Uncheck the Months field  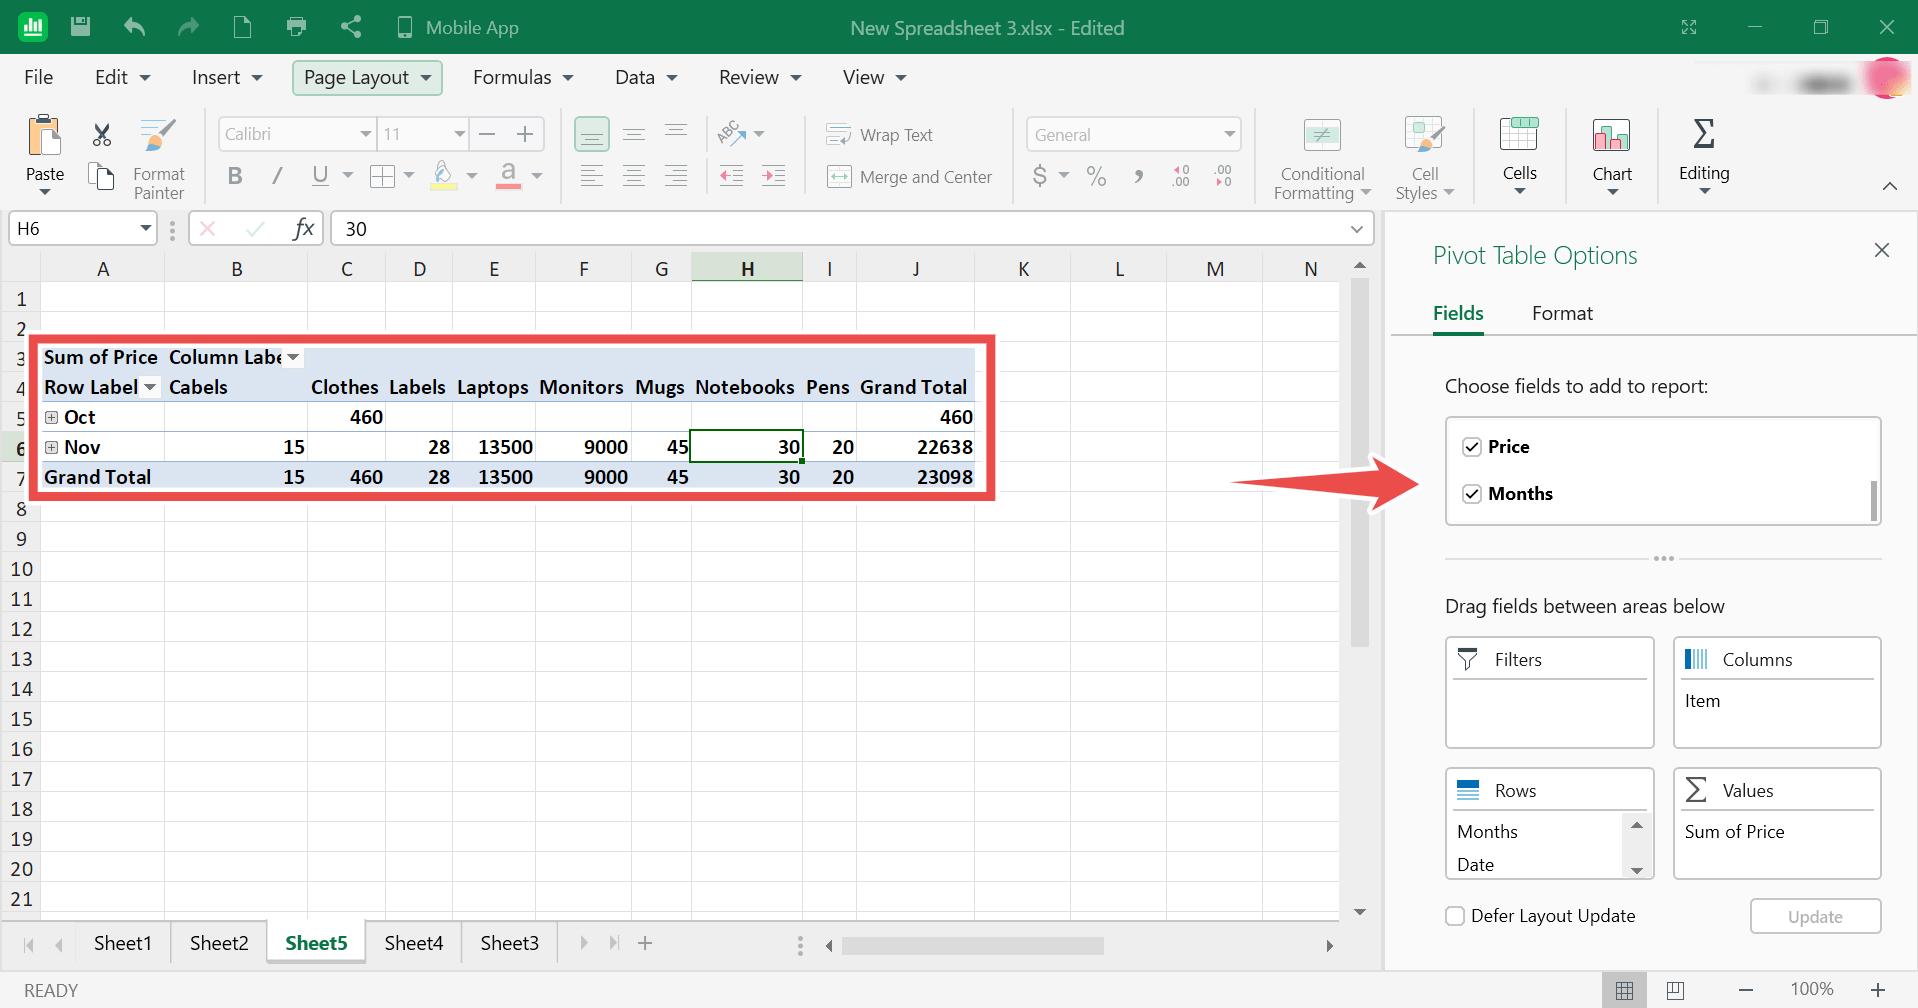pos(1472,493)
